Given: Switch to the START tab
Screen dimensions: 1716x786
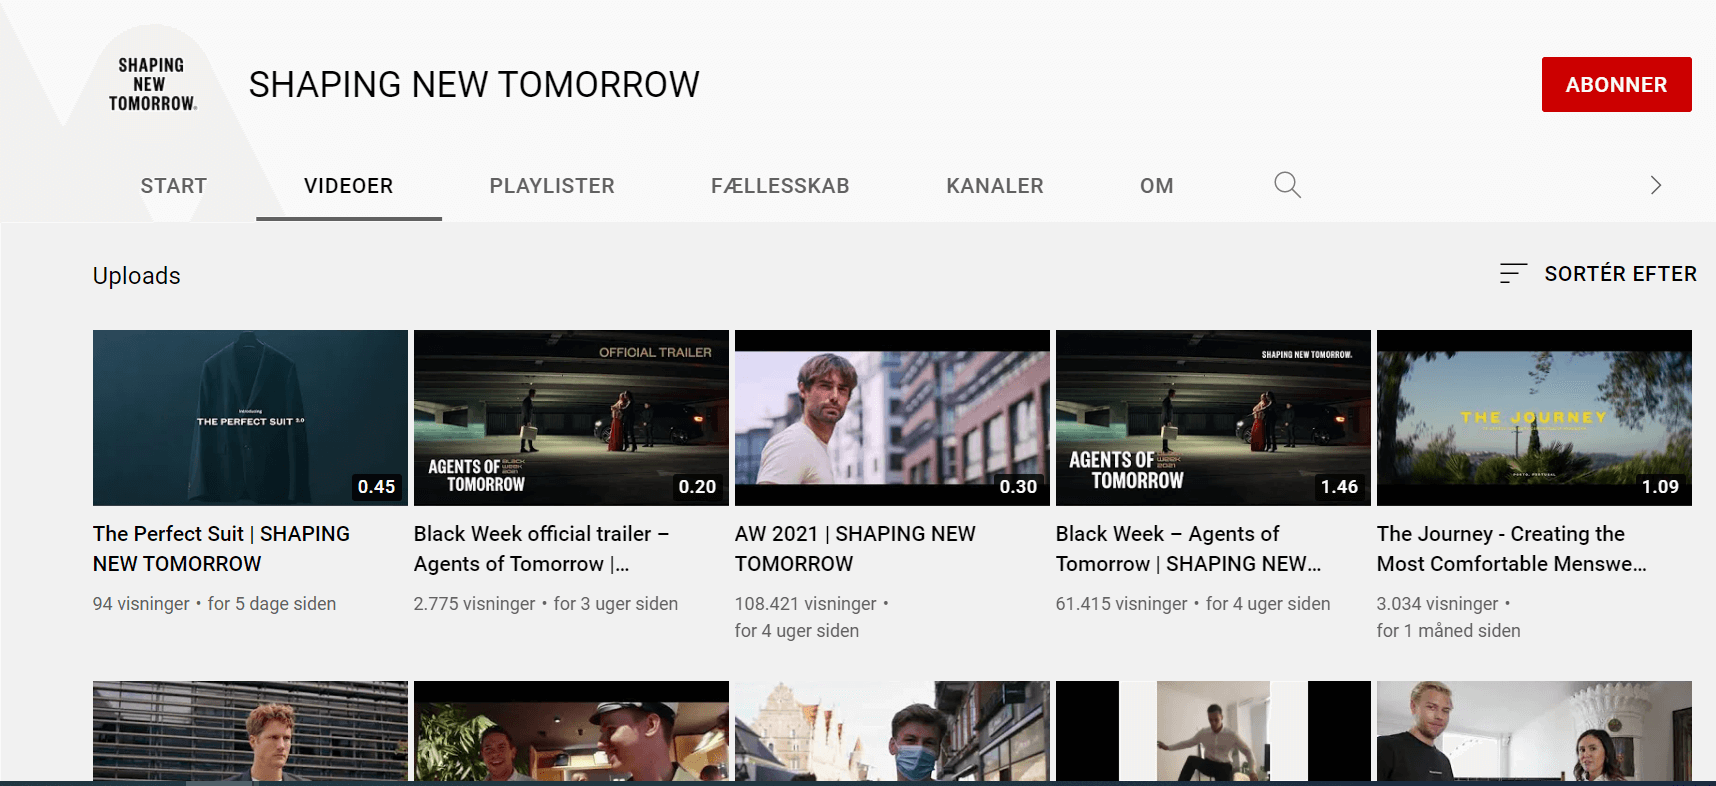Looking at the screenshot, I should 173,186.
